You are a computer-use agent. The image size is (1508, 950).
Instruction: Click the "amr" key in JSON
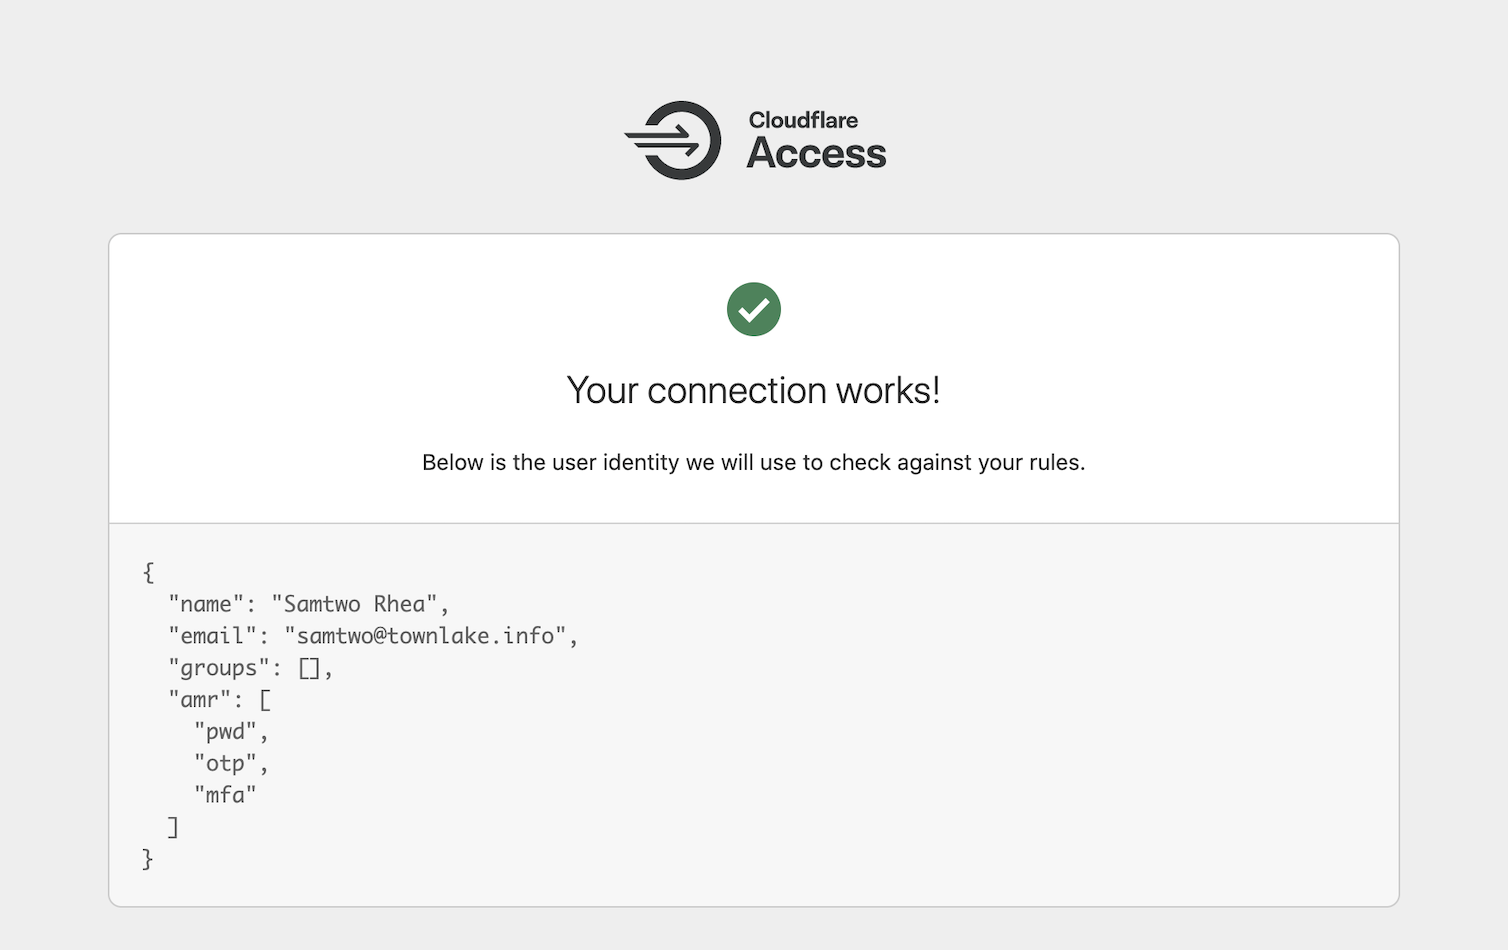tap(199, 700)
